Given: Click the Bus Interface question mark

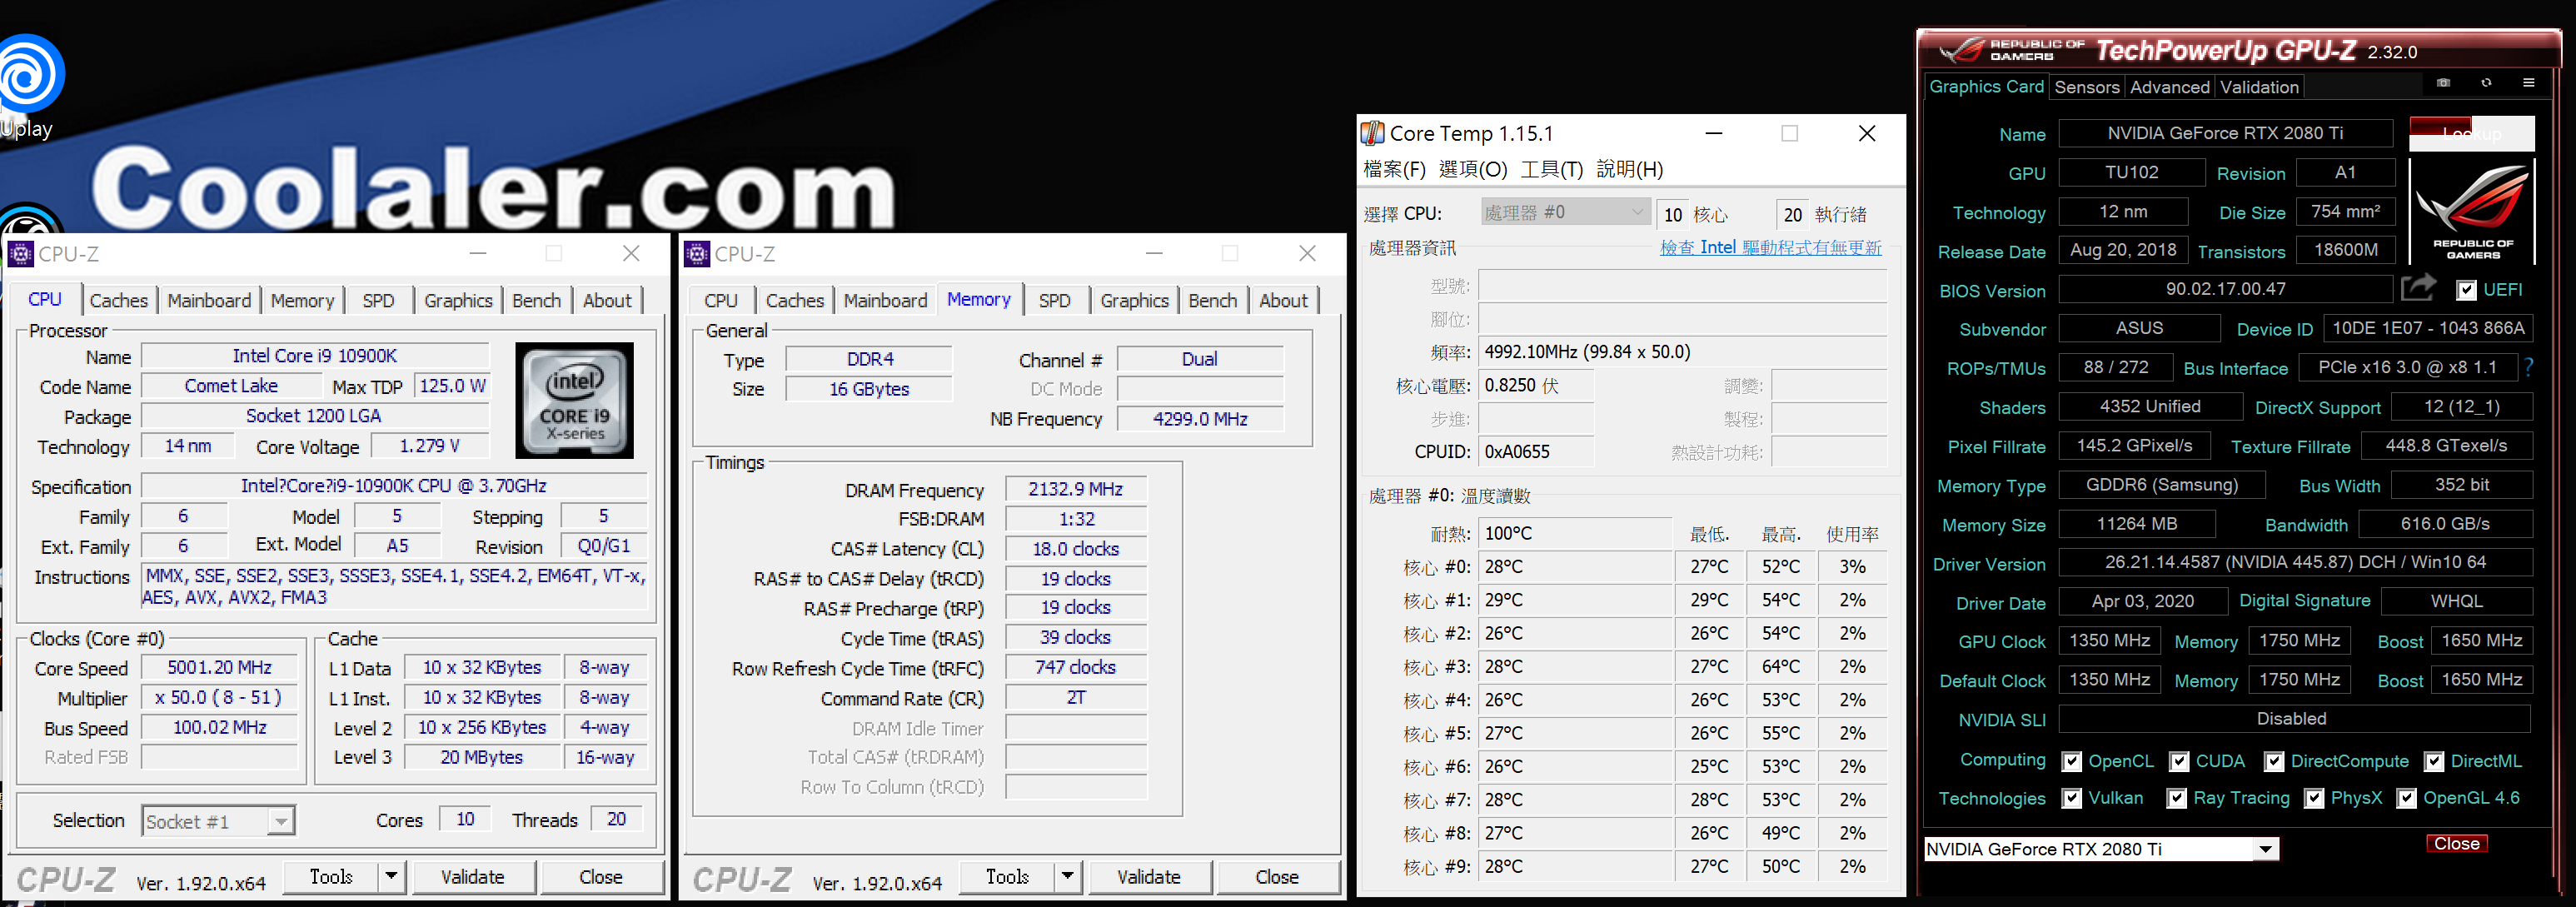Looking at the screenshot, I should pyautogui.click(x=2529, y=367).
